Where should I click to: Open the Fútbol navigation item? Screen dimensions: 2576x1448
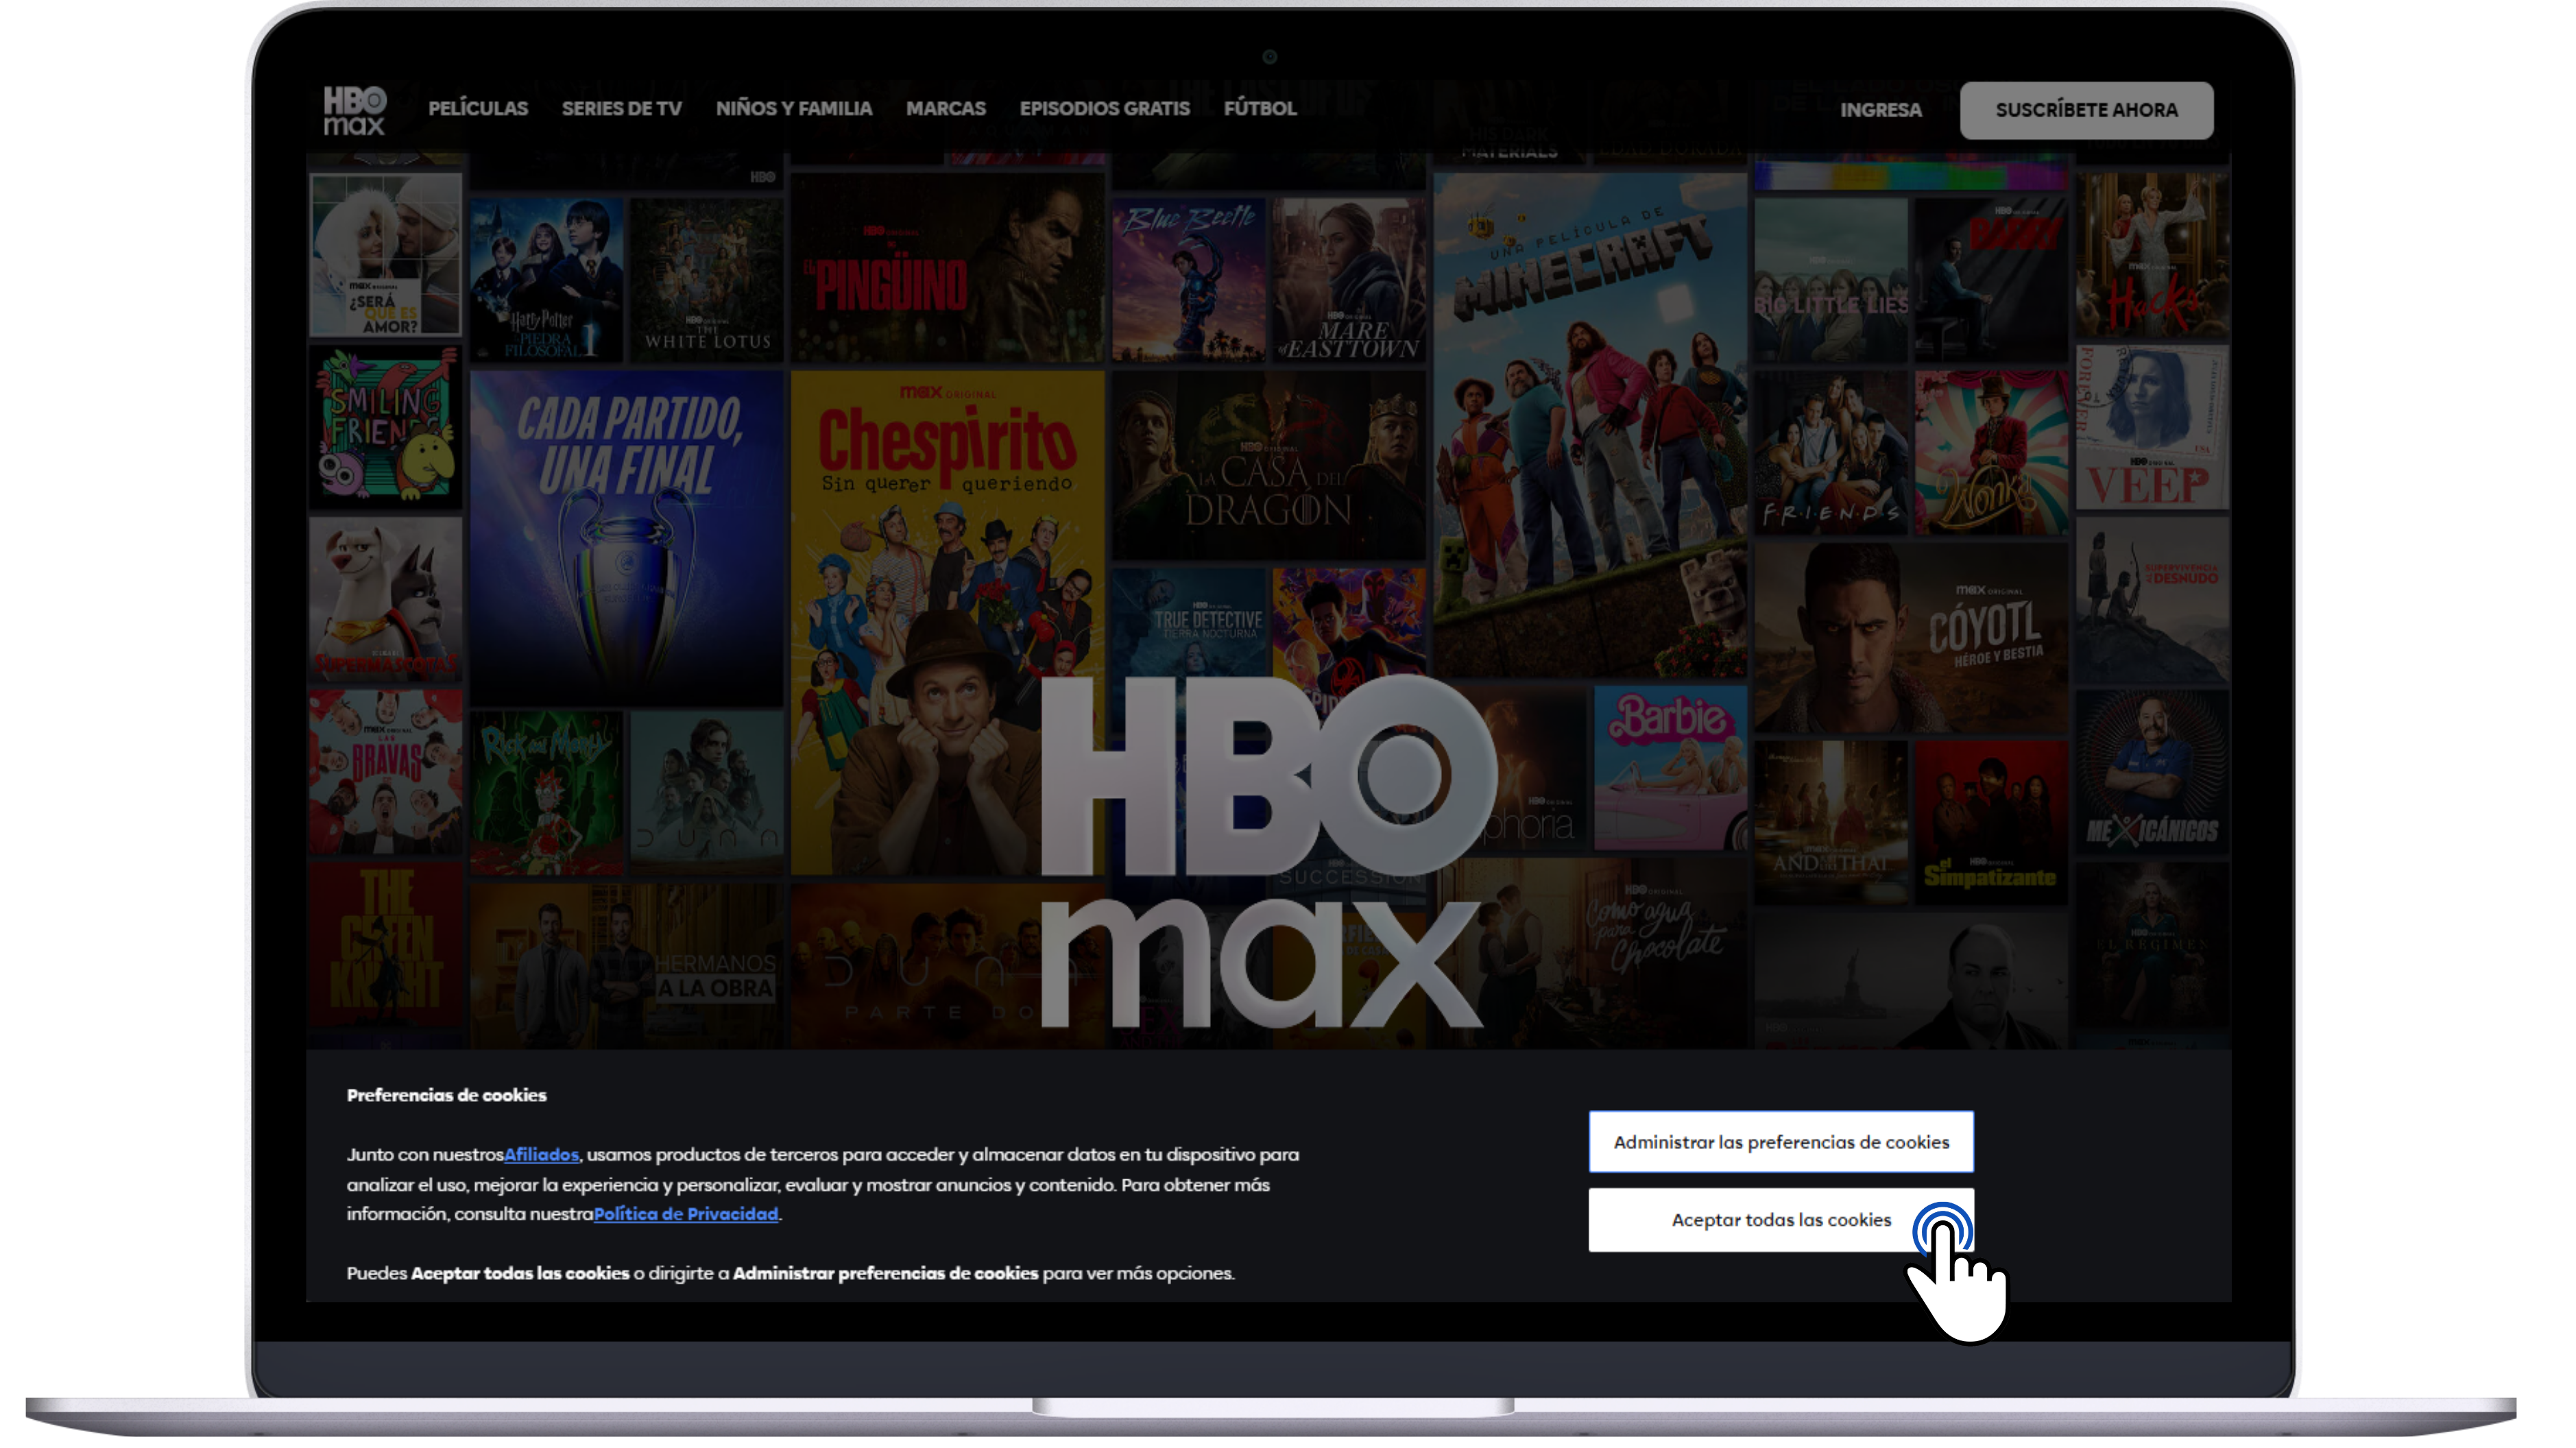point(1259,109)
